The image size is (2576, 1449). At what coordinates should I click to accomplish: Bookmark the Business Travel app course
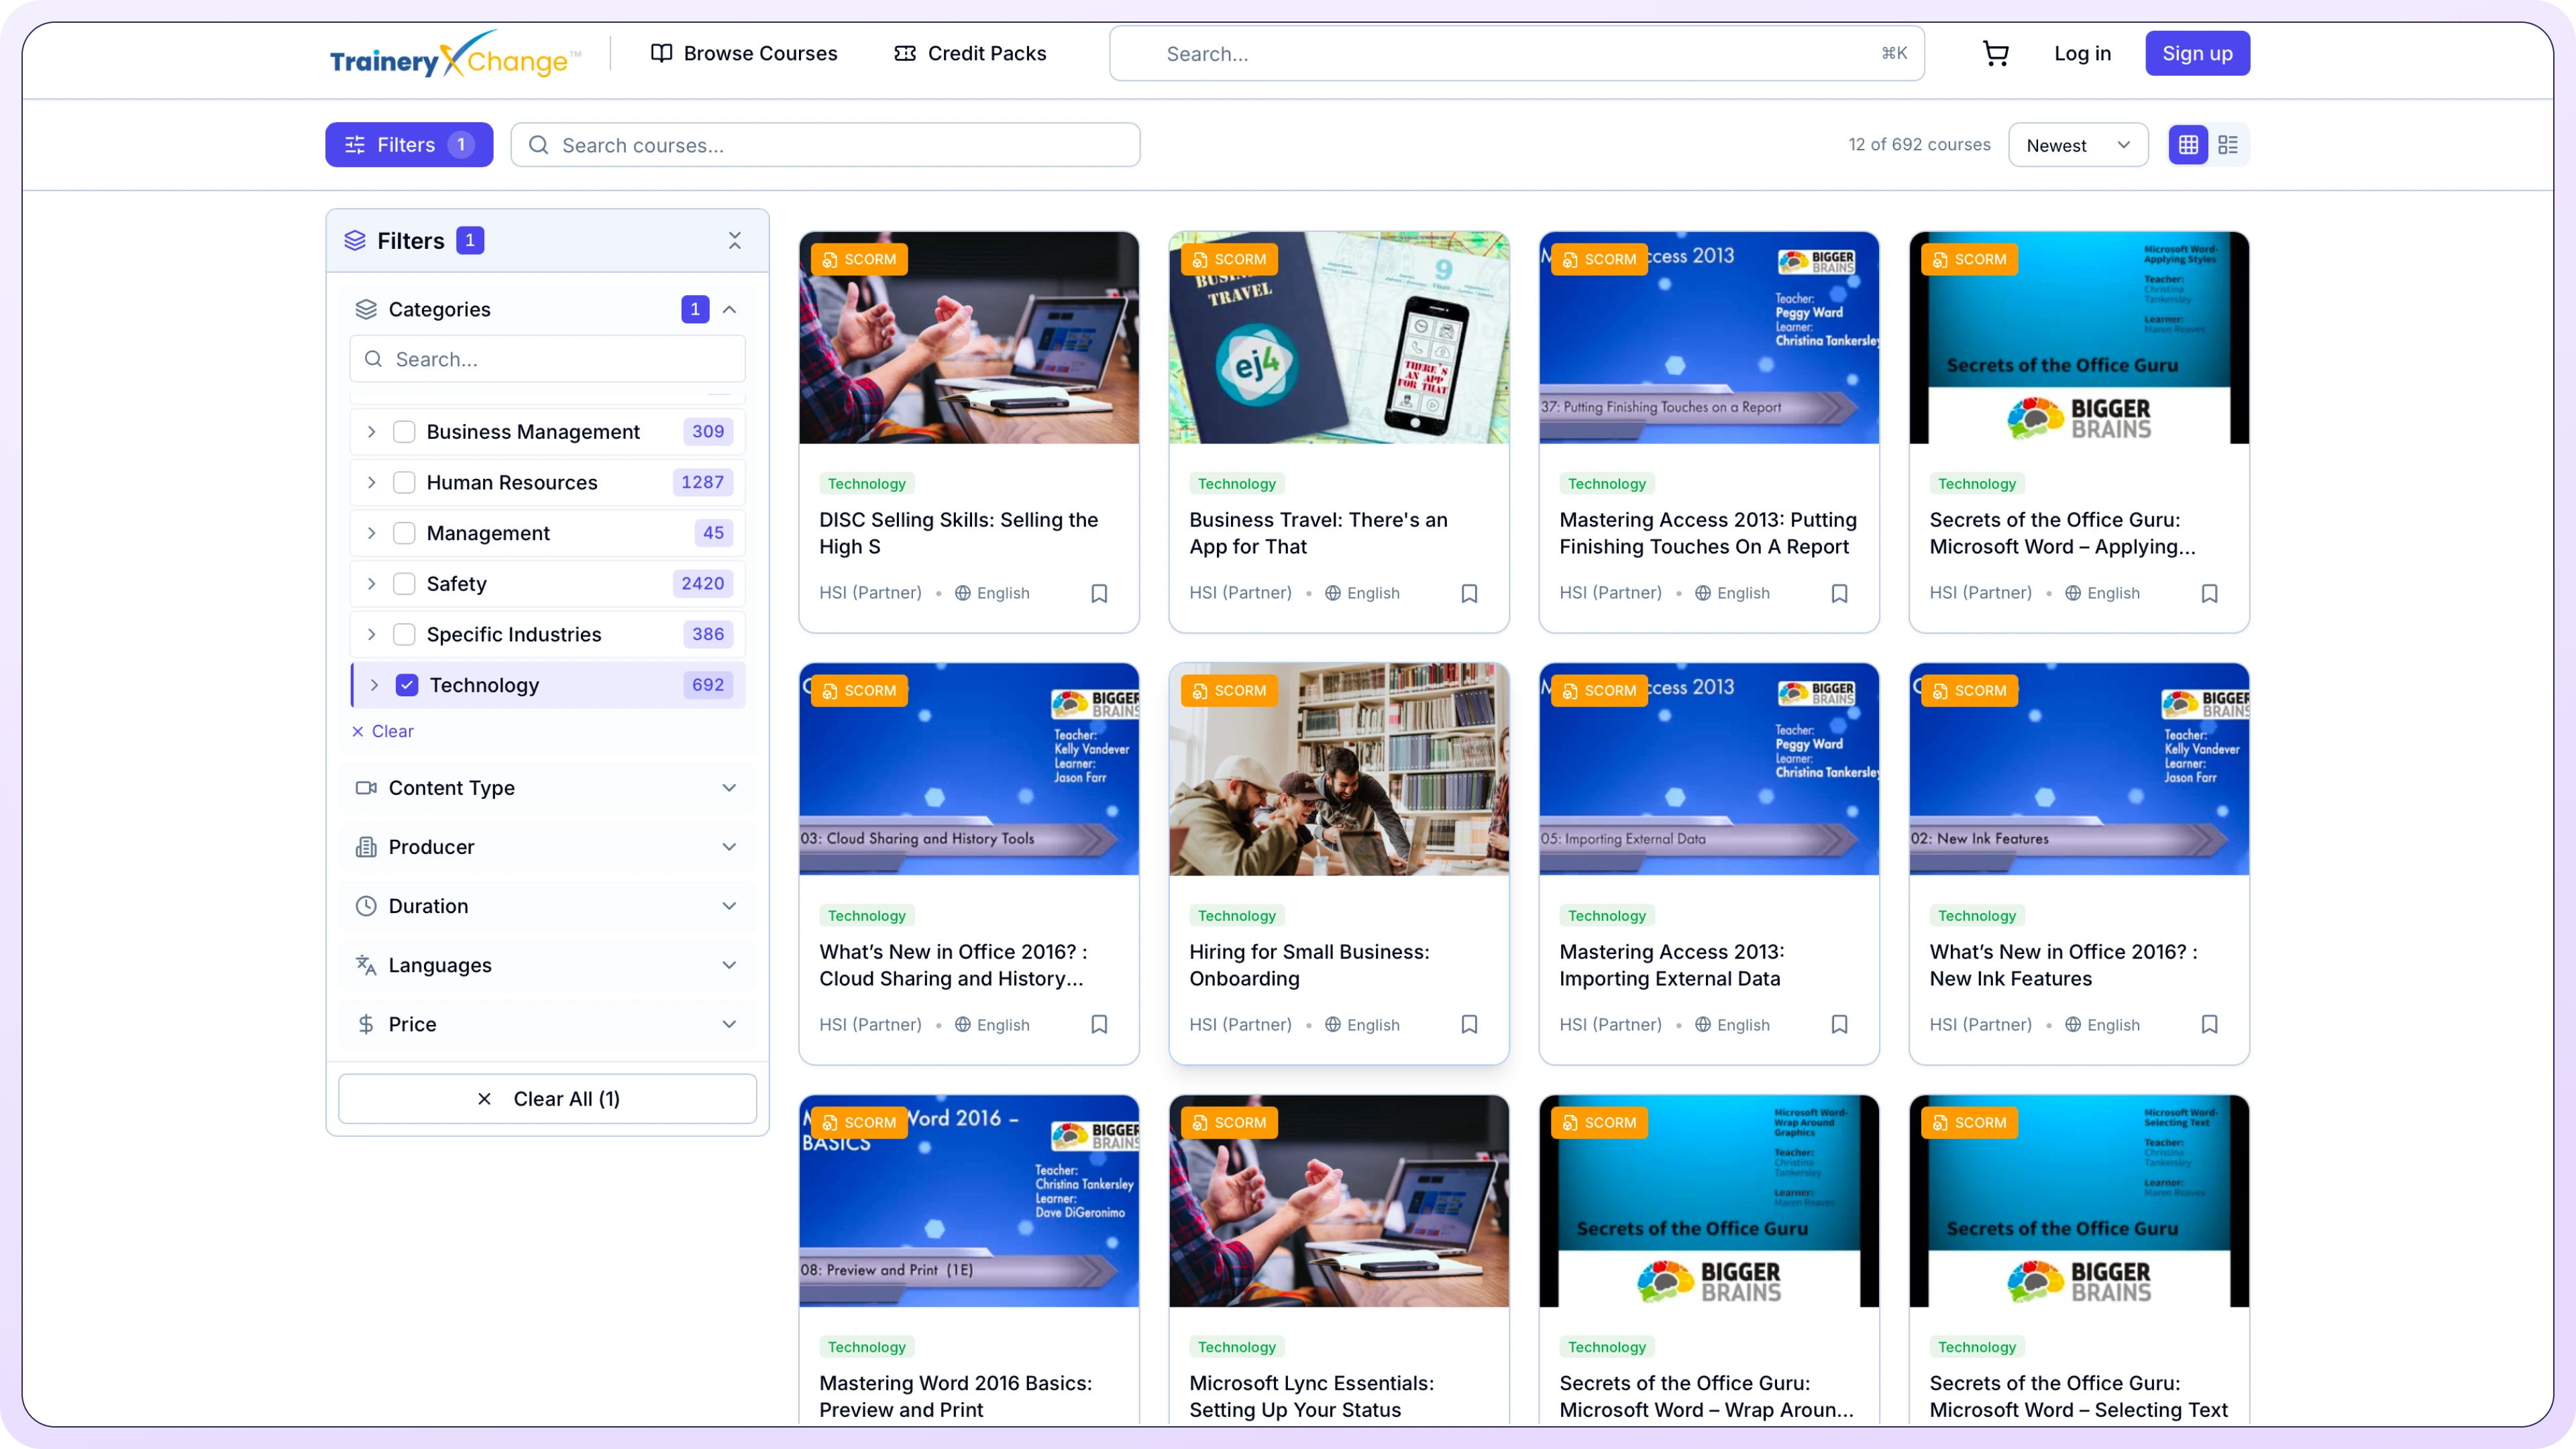click(1469, 593)
